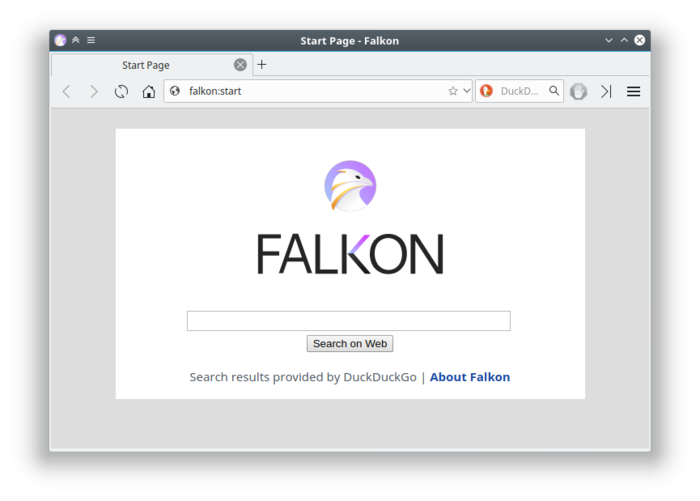Expand the address bar history dropdown
Screen dimensions: 700x501
pos(467,91)
